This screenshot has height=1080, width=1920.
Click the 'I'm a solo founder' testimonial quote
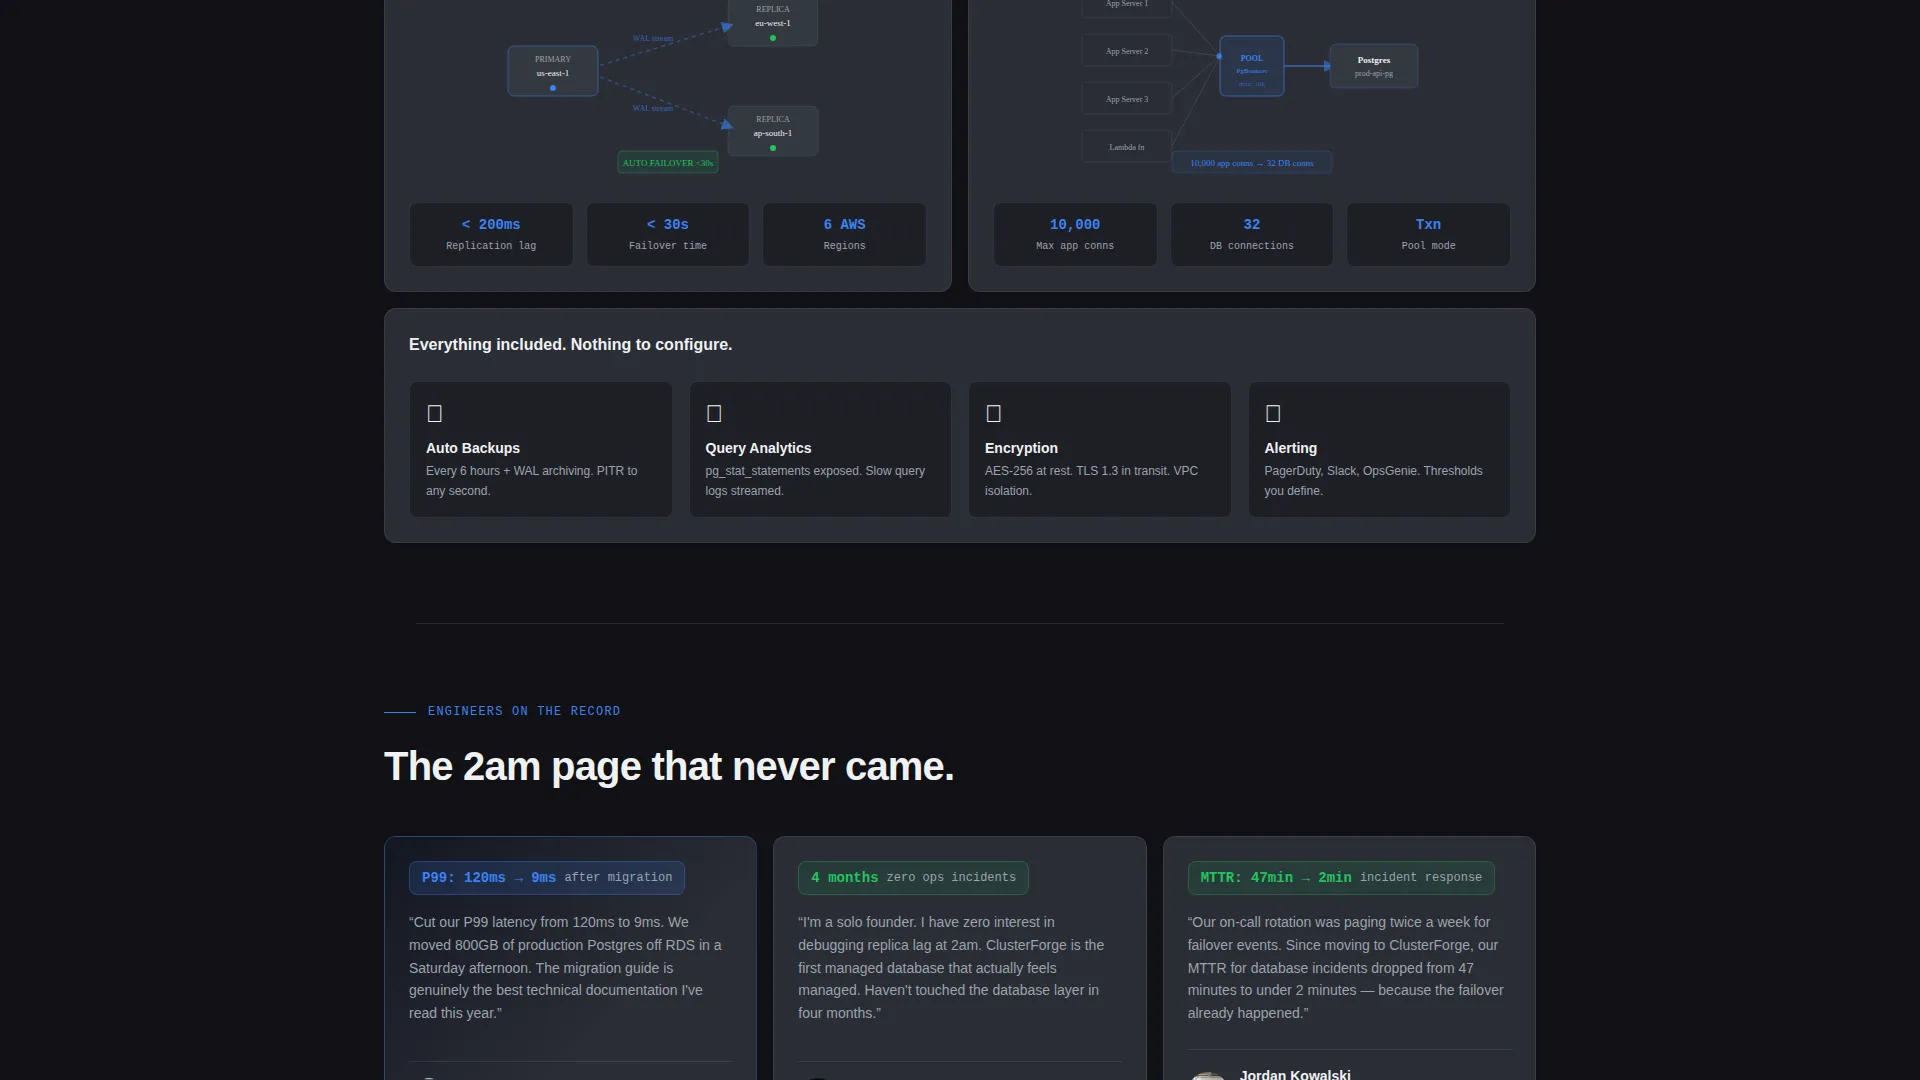pos(952,968)
